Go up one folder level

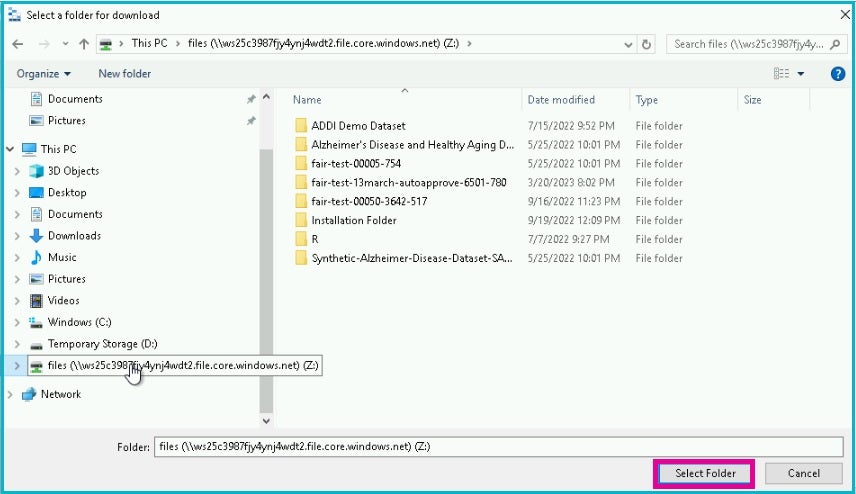point(84,44)
